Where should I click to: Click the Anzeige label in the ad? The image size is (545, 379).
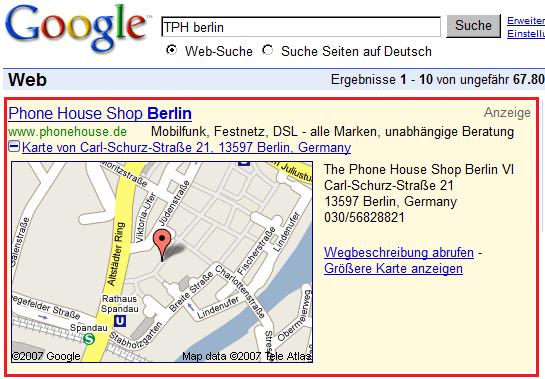[x=507, y=113]
